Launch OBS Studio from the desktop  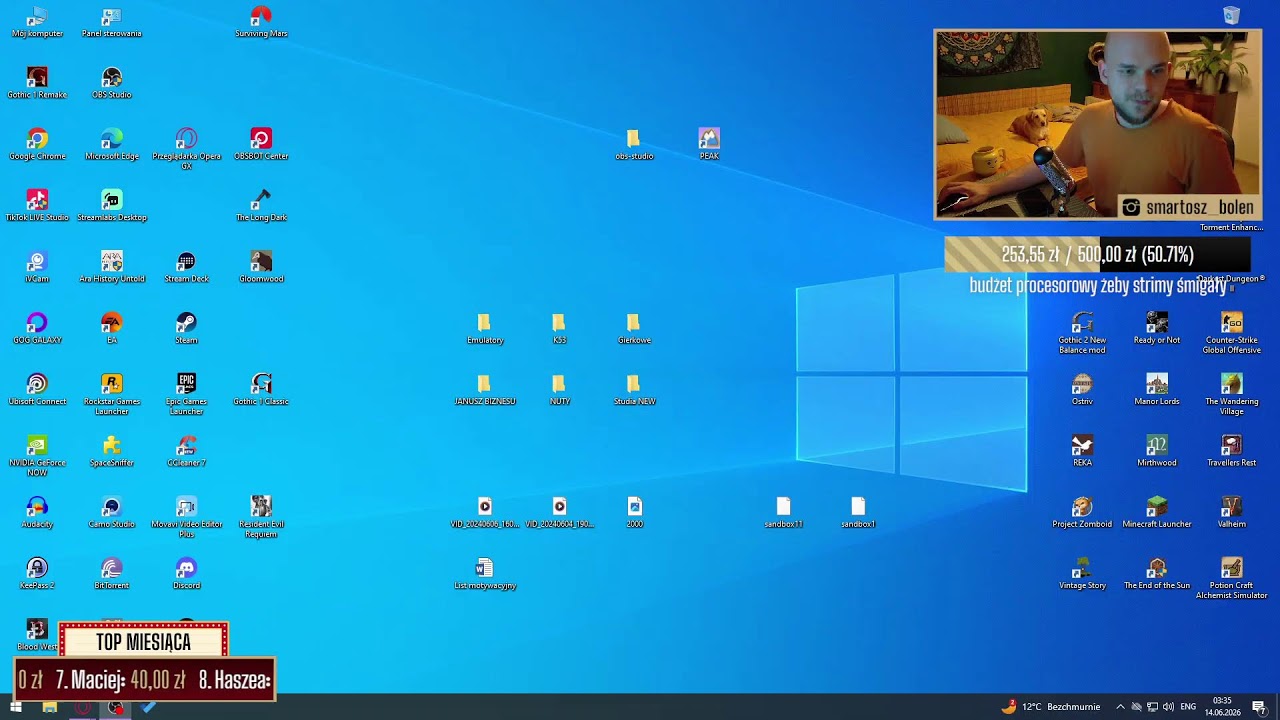click(x=112, y=83)
